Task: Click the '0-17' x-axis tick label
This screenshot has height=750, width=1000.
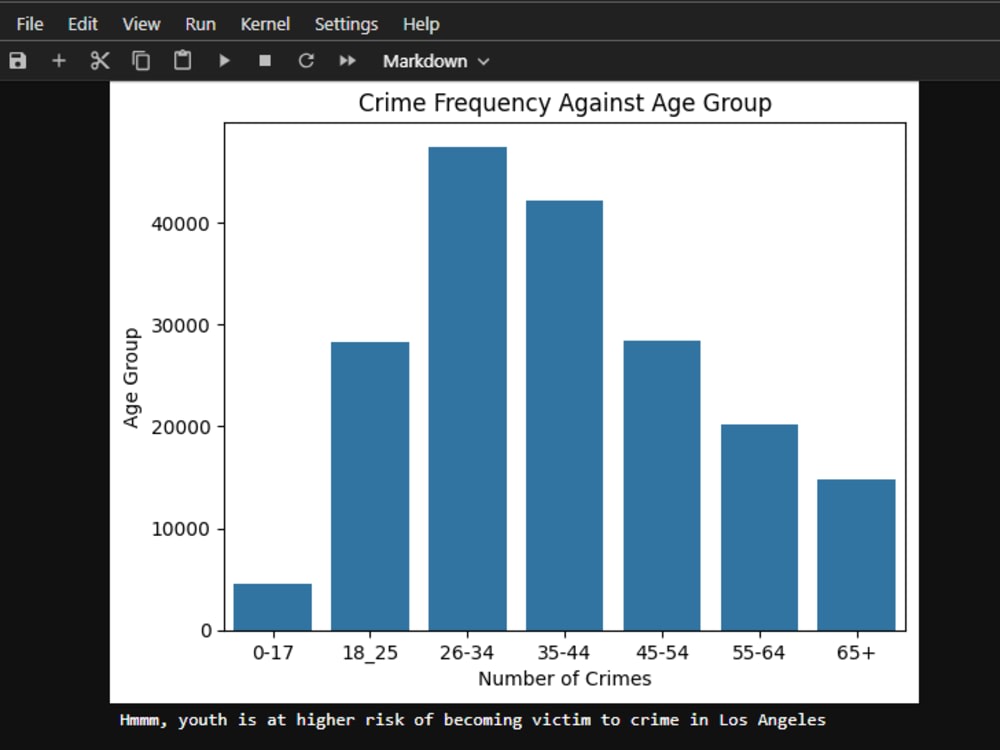Action: click(x=273, y=653)
